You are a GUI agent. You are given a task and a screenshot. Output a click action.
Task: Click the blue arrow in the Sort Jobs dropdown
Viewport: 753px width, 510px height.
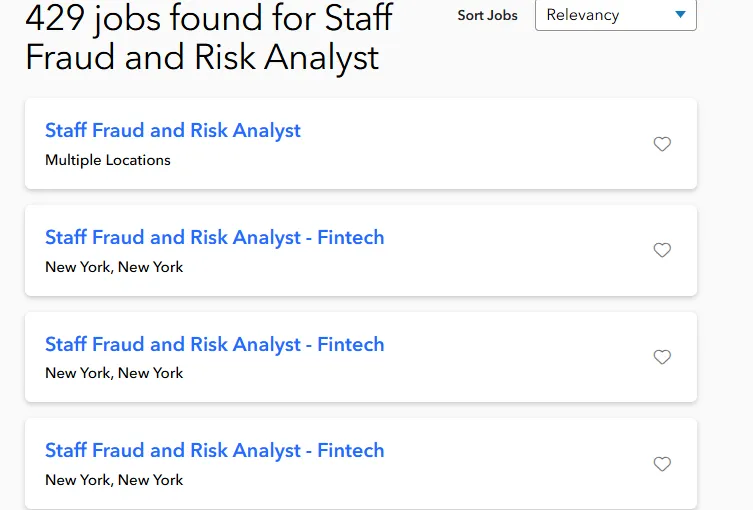pos(681,15)
